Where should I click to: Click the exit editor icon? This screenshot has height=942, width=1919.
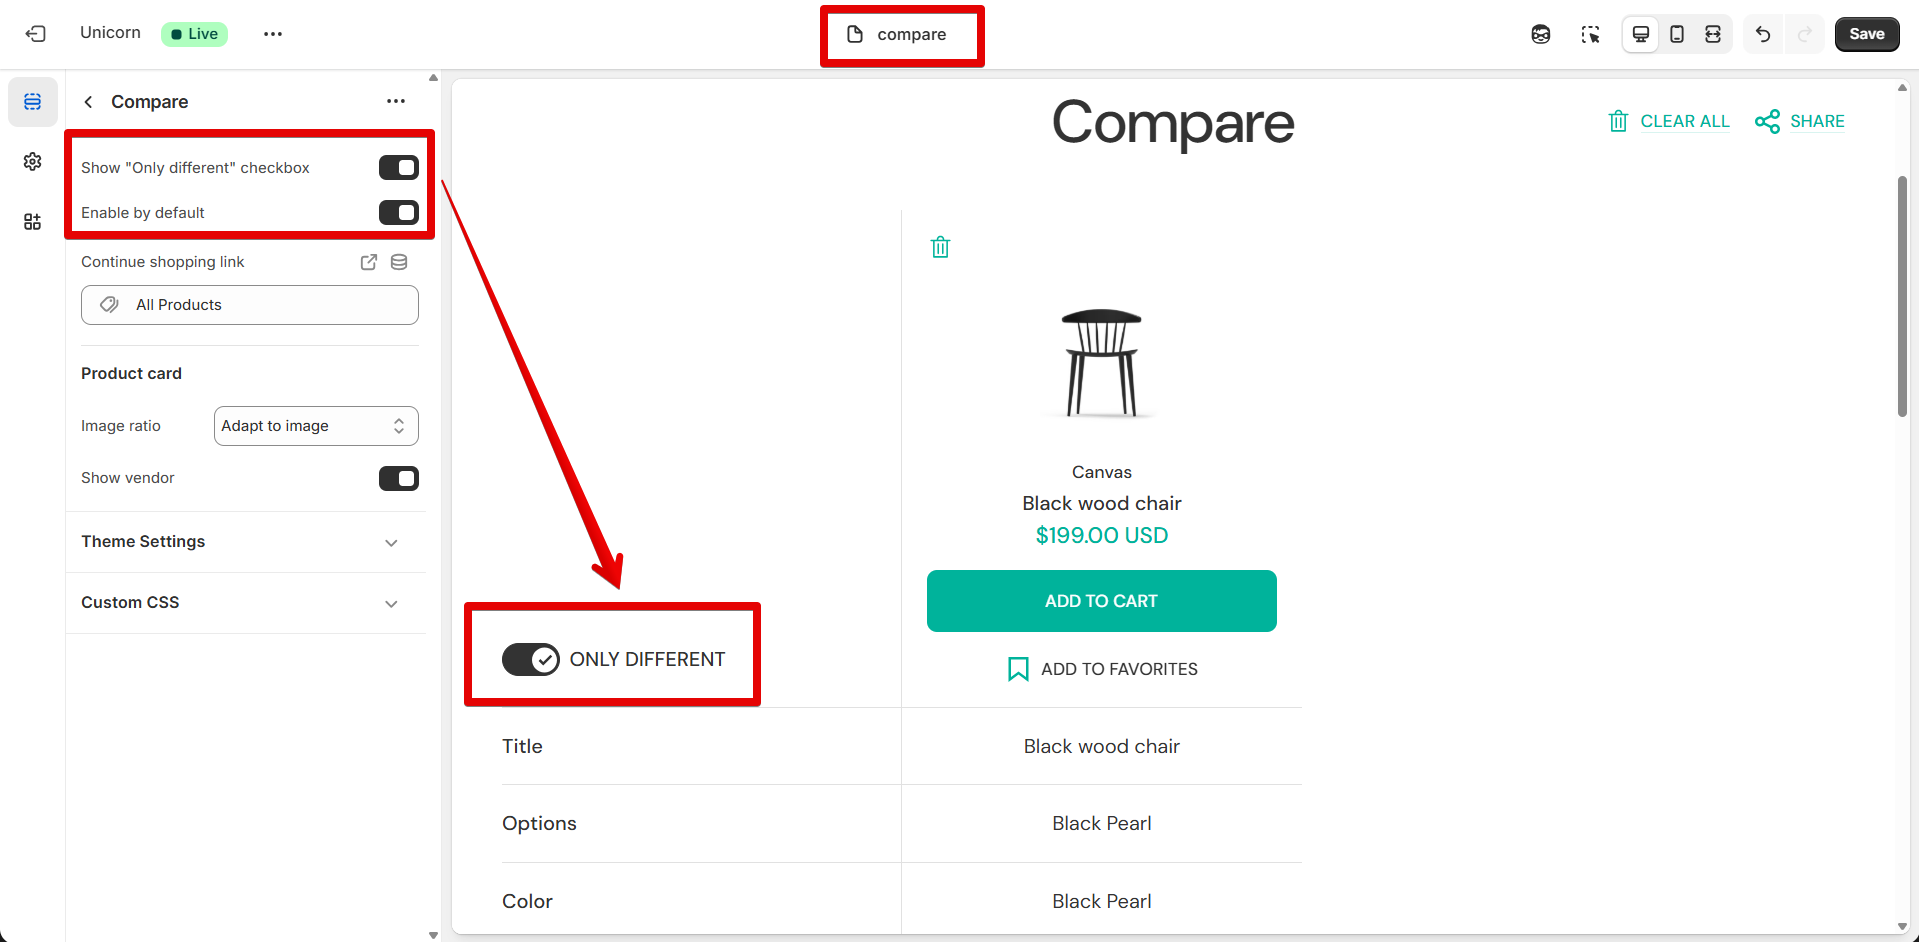(x=36, y=34)
